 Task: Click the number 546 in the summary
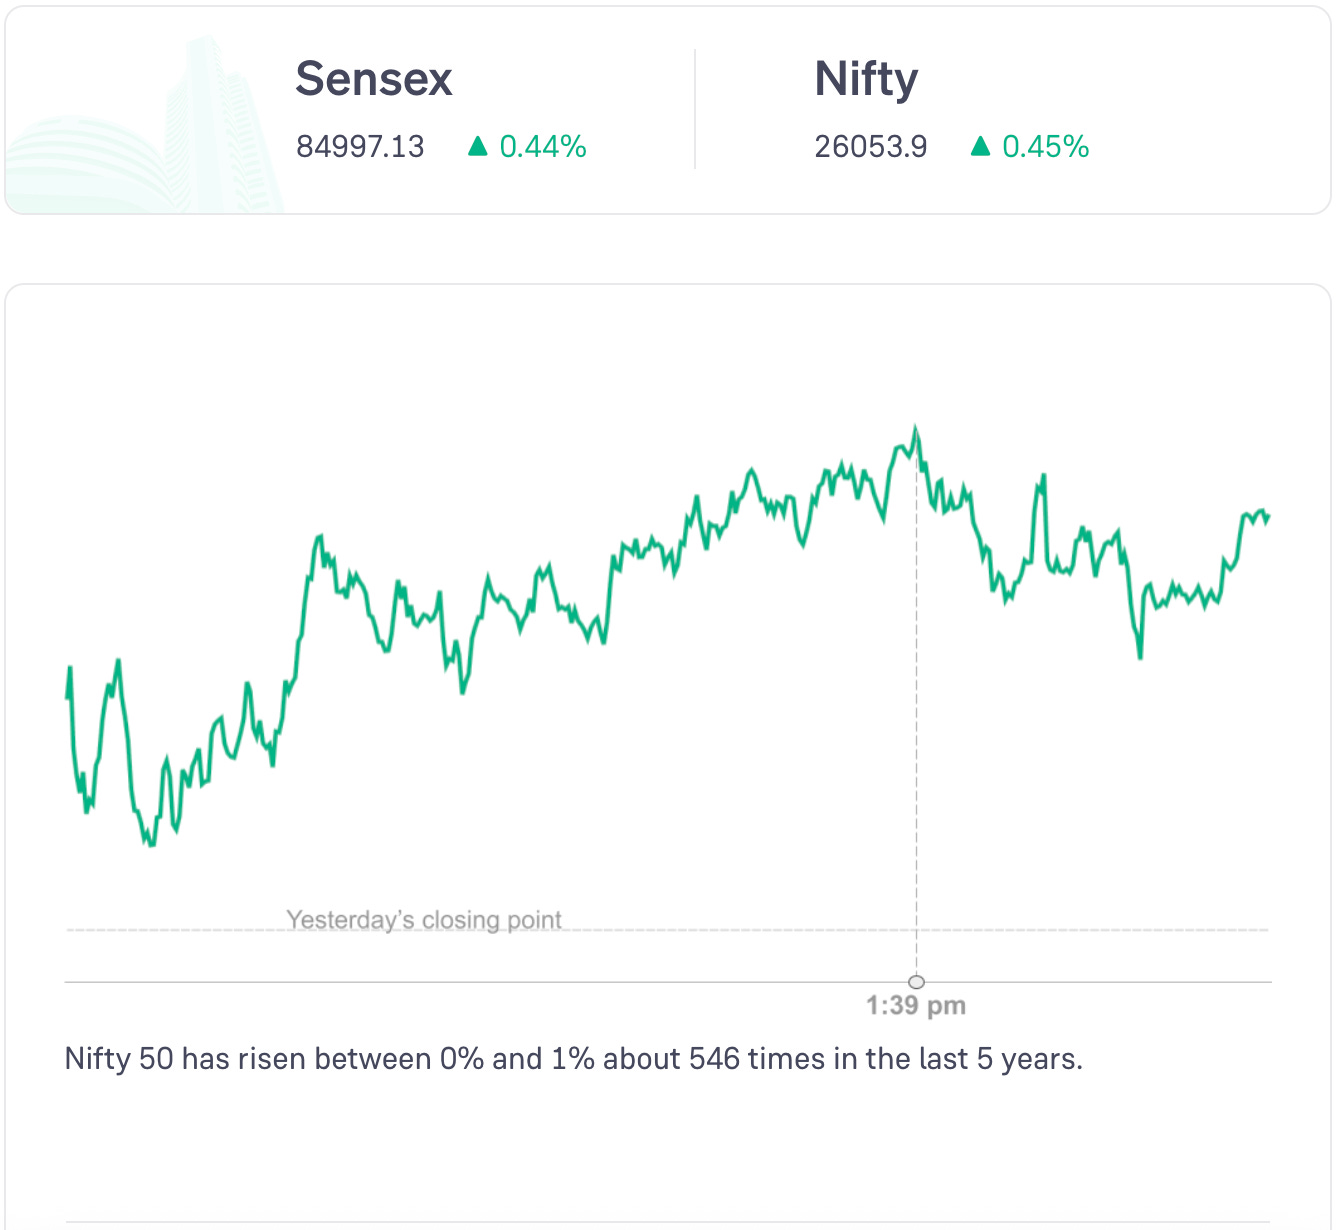coord(715,1058)
